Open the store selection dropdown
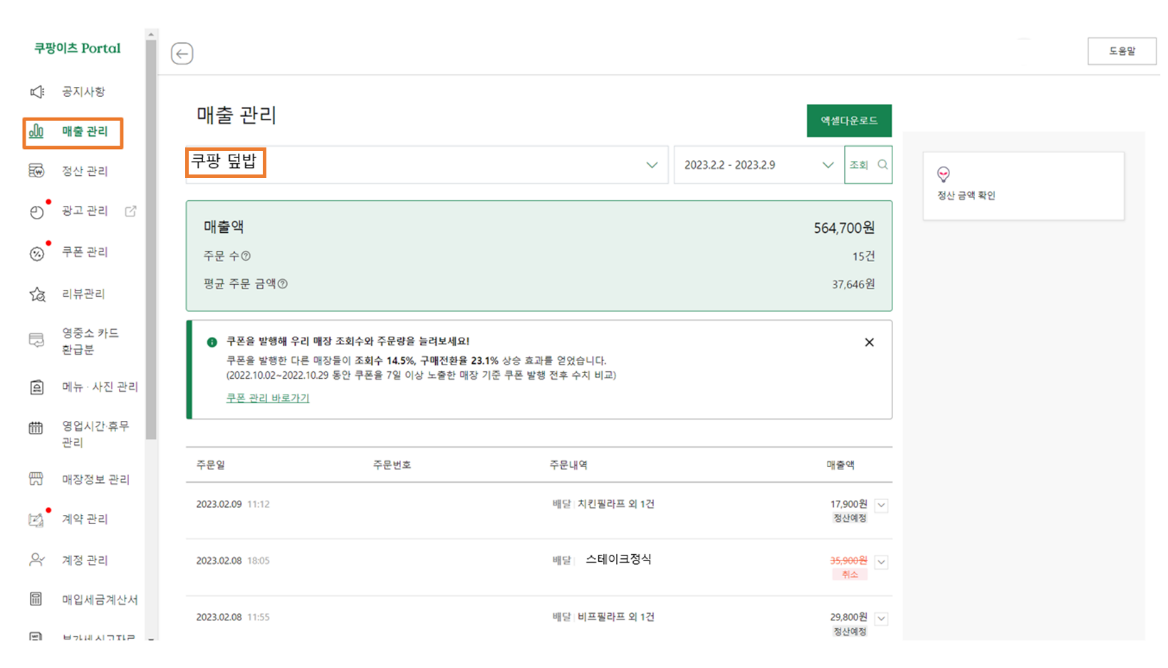 point(427,165)
